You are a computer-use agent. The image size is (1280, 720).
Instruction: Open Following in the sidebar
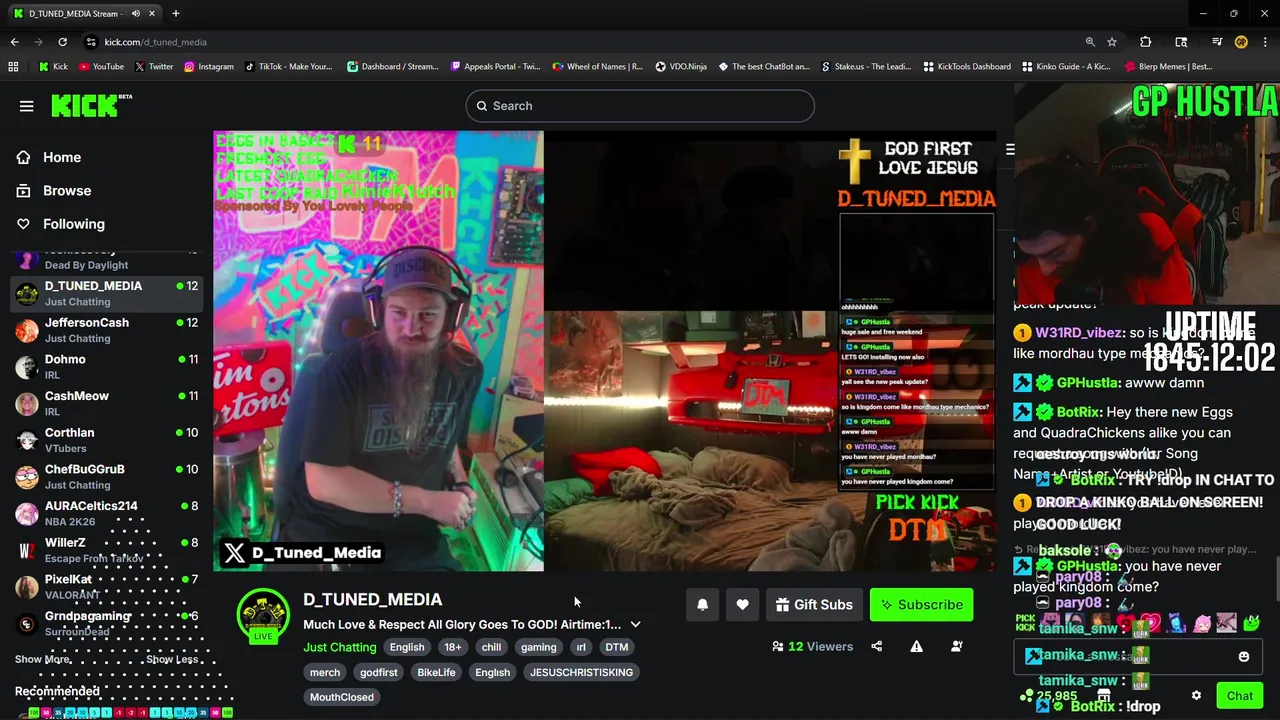tap(73, 224)
